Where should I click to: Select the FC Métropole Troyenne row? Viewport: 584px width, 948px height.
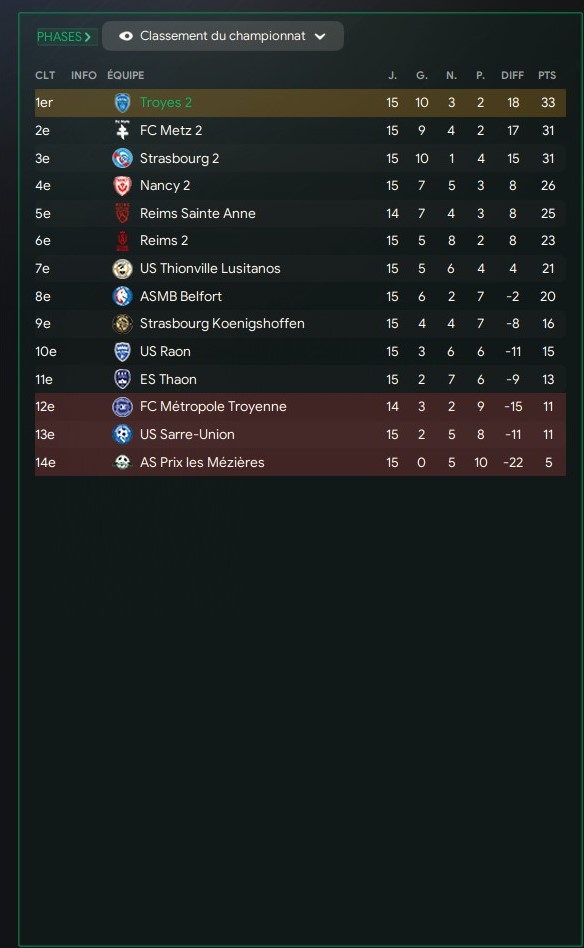point(300,407)
